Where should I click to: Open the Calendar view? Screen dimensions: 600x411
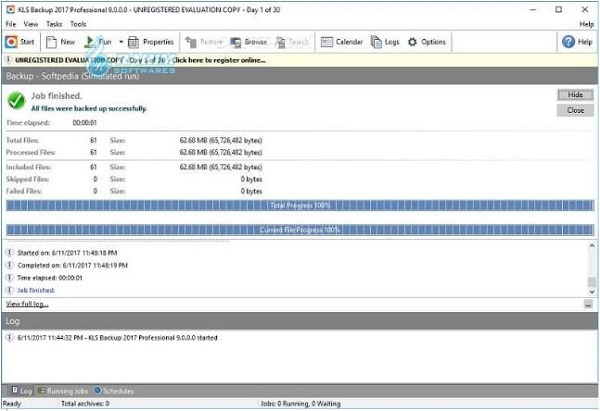click(342, 42)
